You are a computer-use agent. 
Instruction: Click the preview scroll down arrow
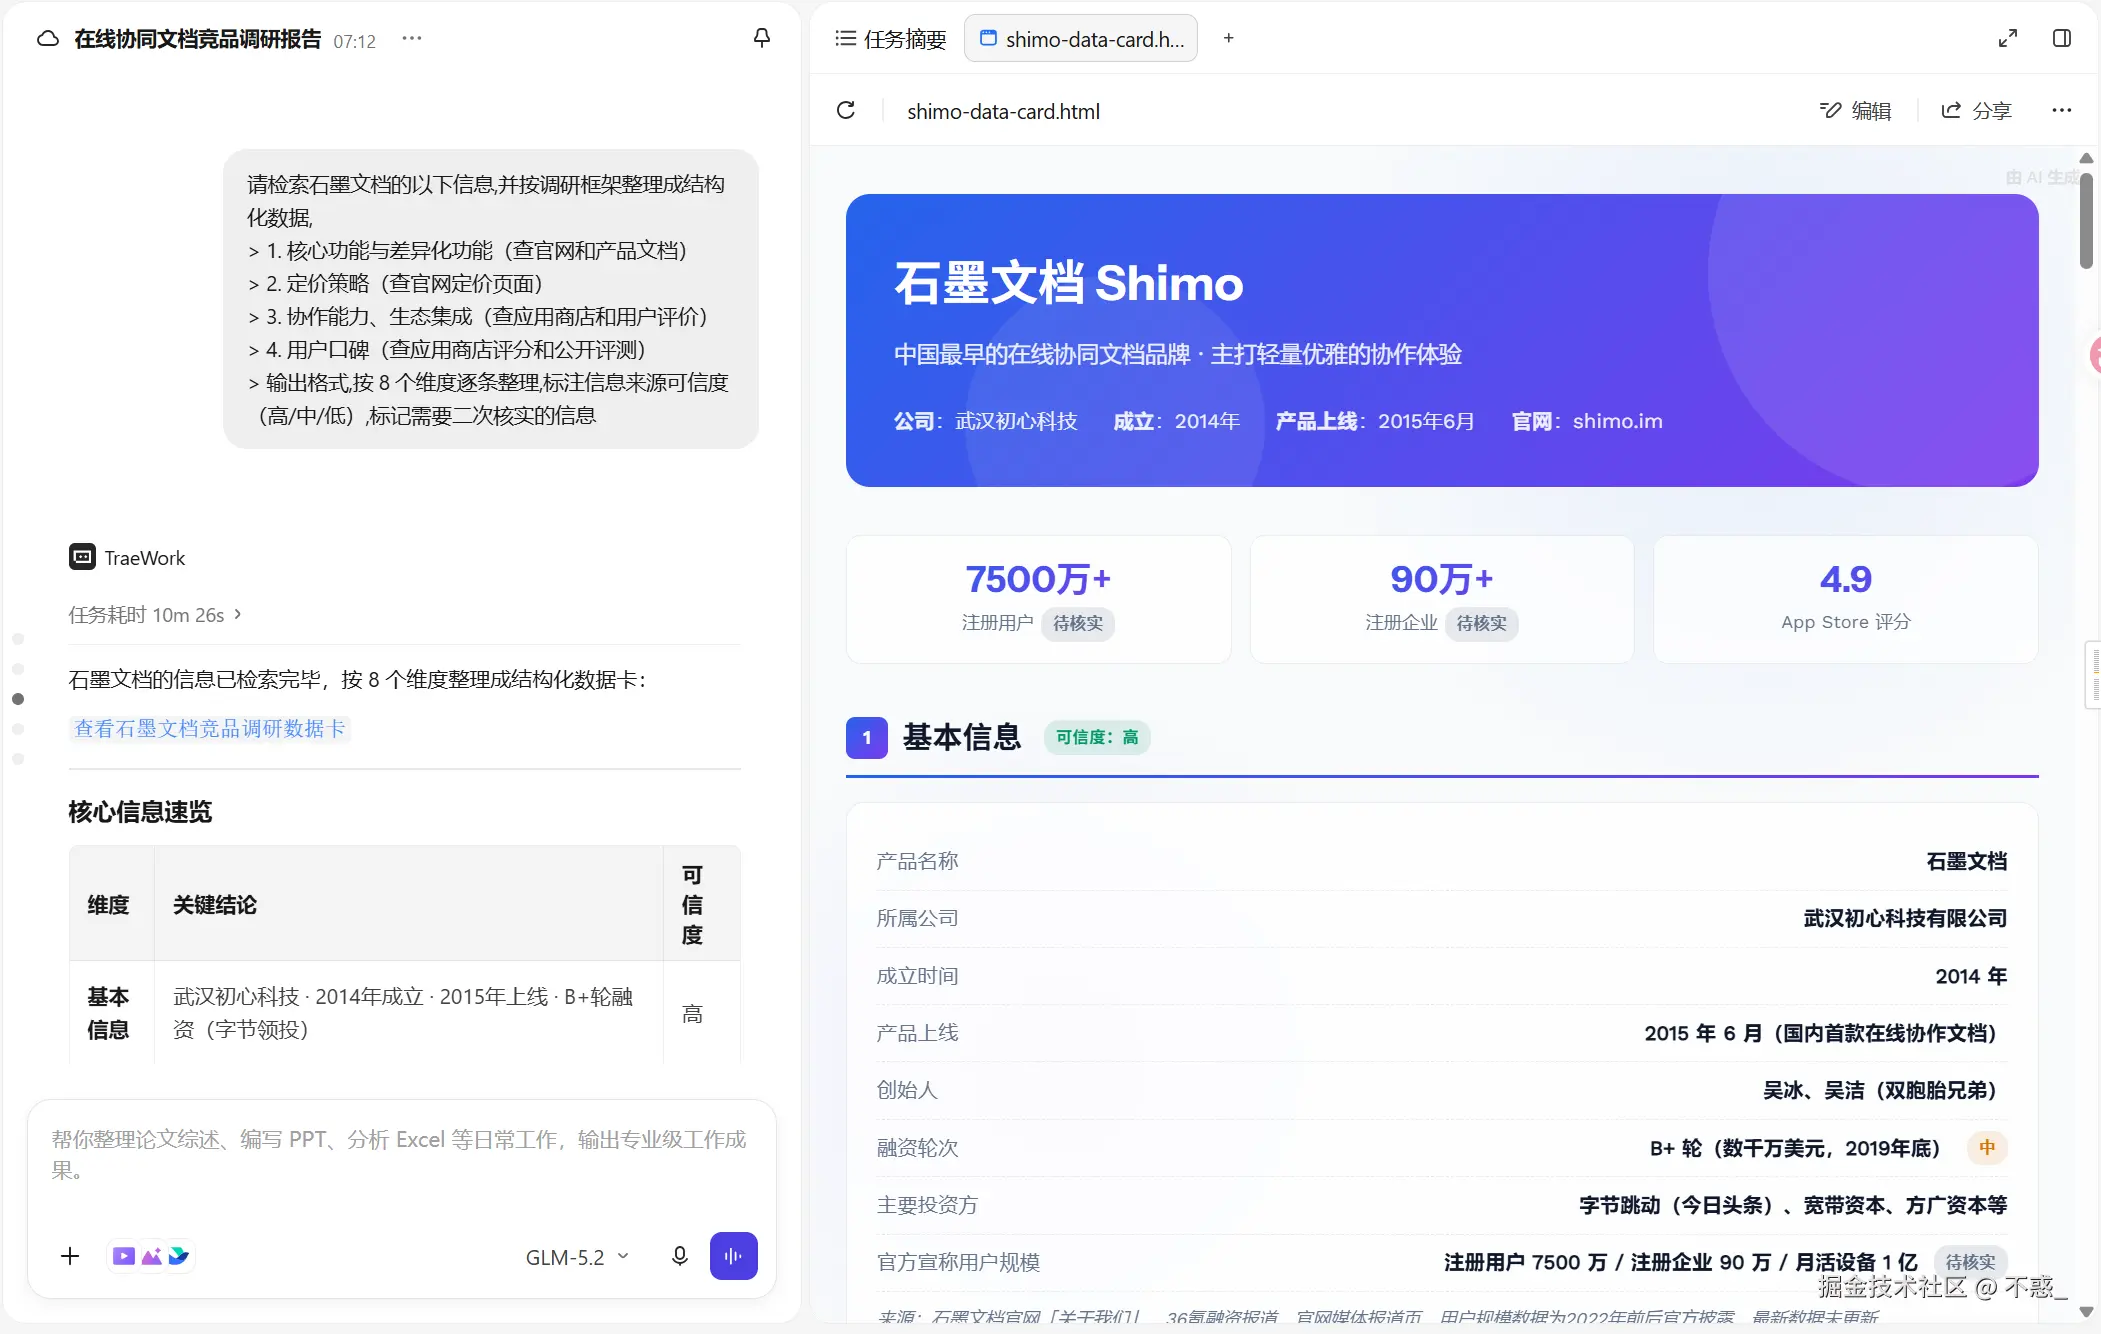click(x=2086, y=1311)
